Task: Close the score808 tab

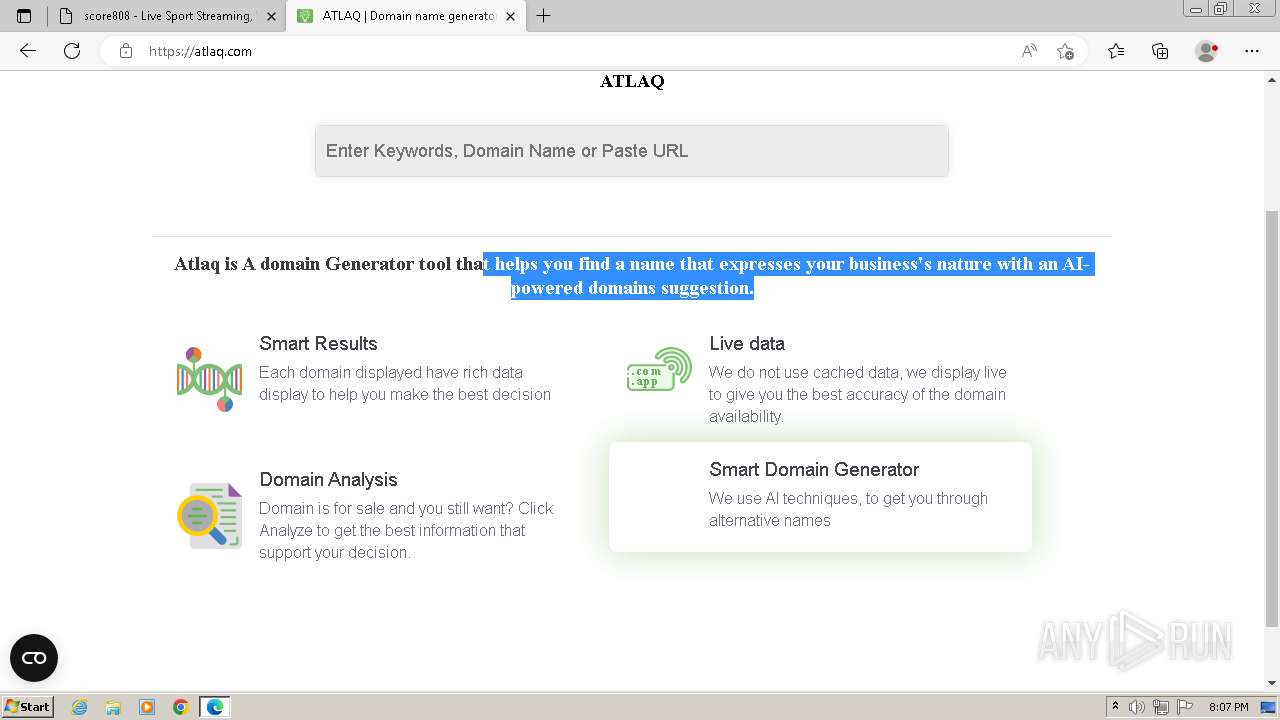Action: [271, 16]
